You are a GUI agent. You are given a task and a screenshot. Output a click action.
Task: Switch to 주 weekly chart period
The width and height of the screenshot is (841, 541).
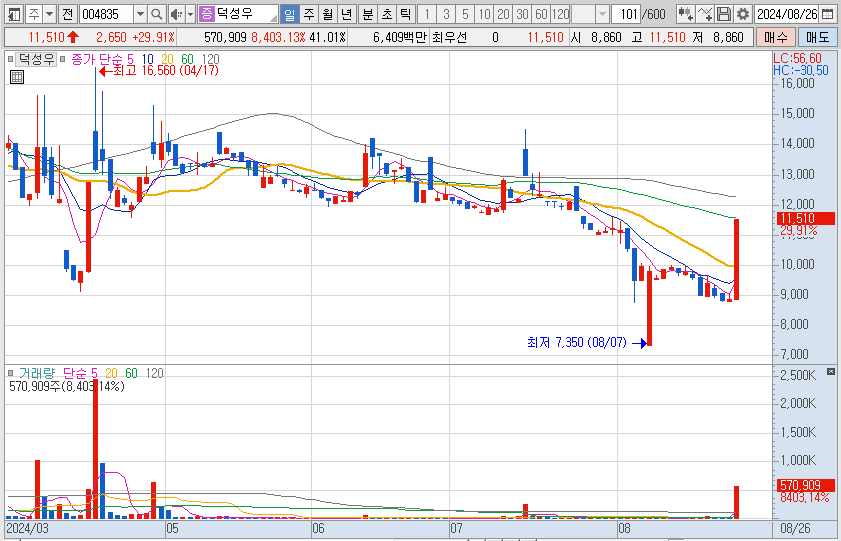click(308, 14)
